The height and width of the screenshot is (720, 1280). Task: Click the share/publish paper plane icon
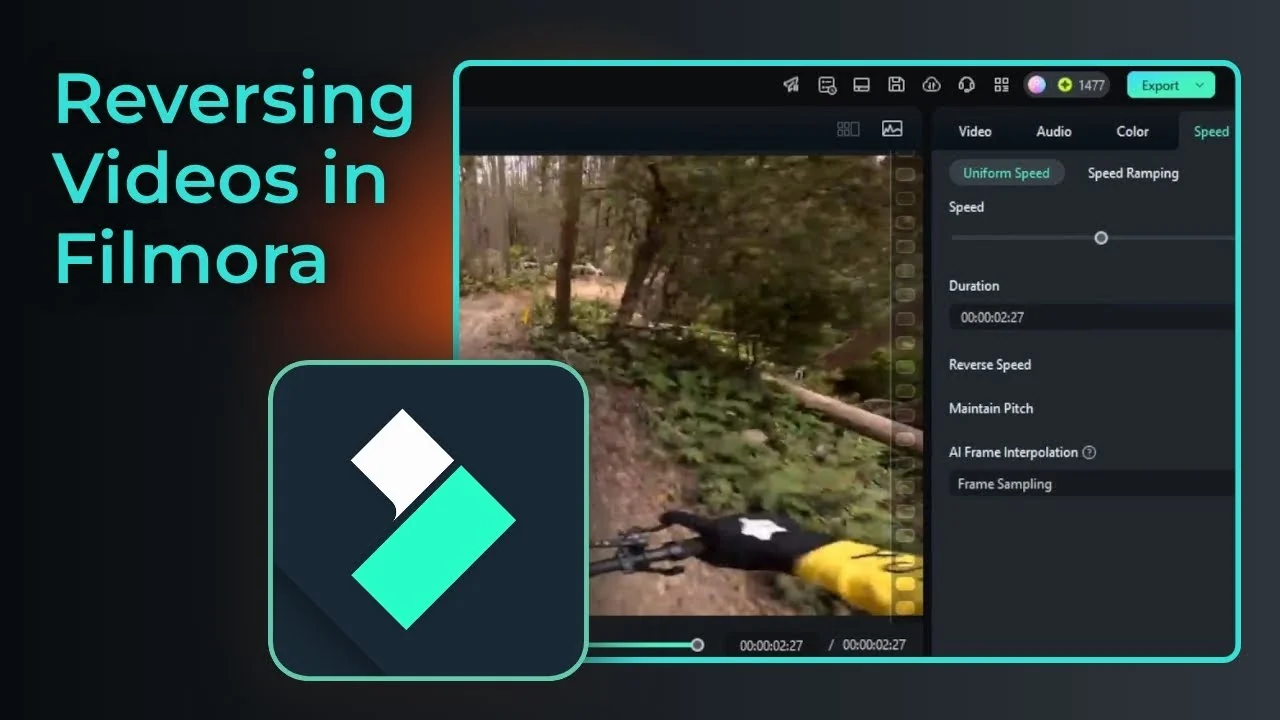click(790, 85)
